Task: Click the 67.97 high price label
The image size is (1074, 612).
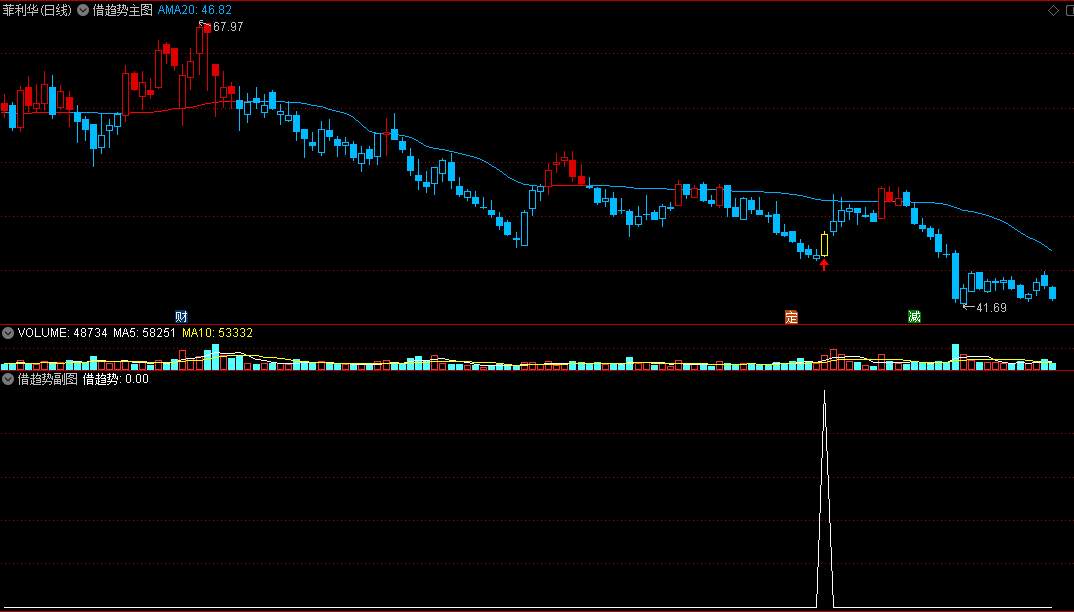Action: click(228, 27)
